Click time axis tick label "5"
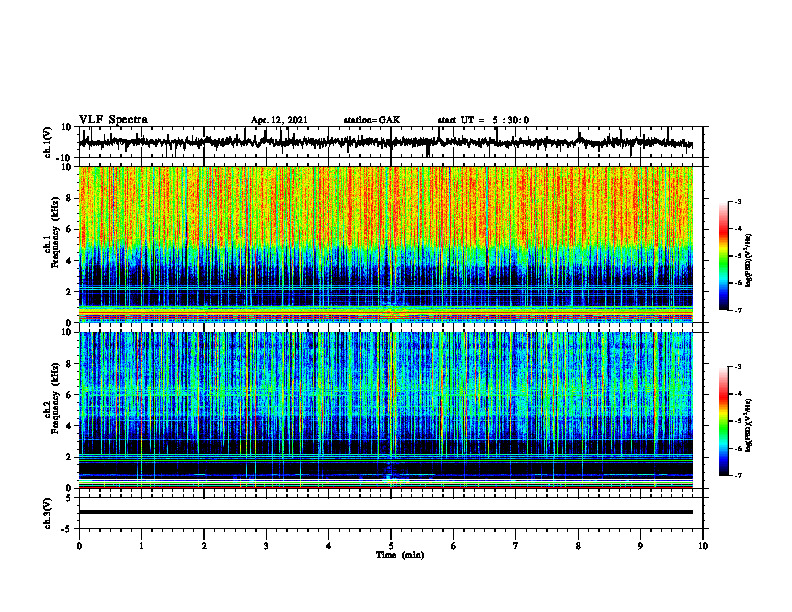 click(x=391, y=546)
